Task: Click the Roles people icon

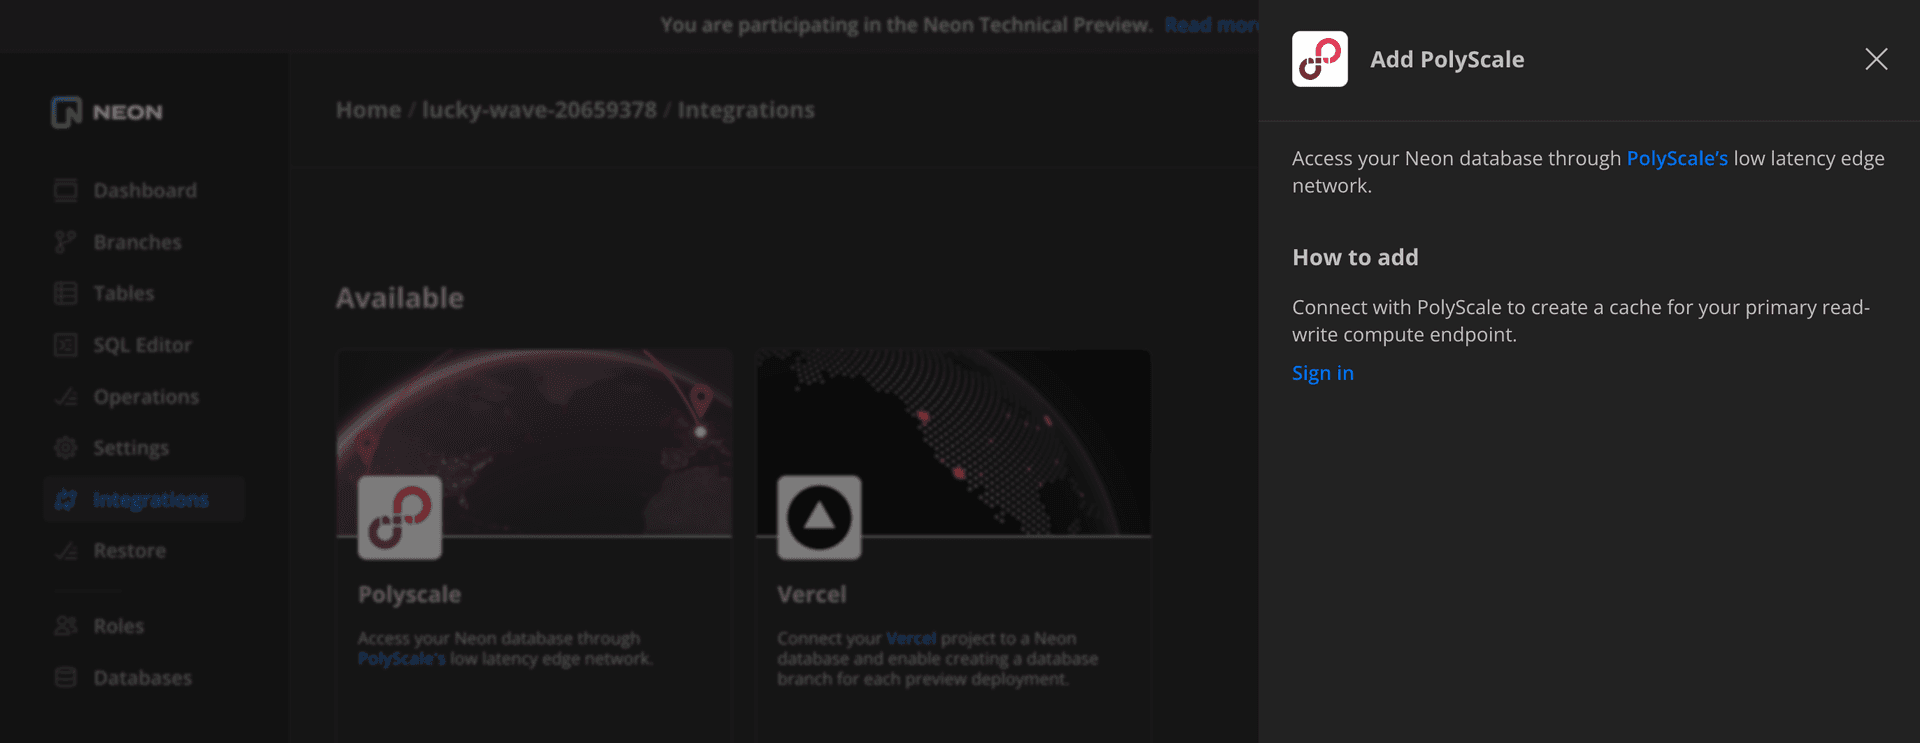Action: pos(66,626)
